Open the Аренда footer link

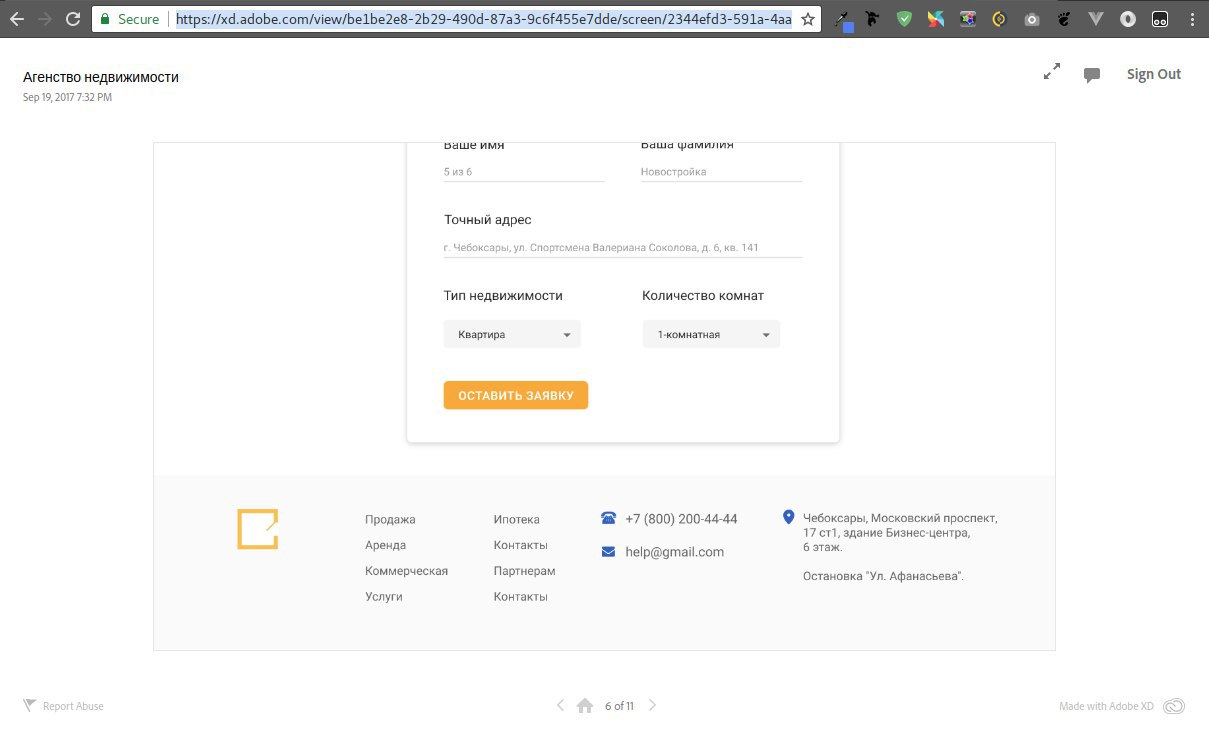tap(385, 546)
